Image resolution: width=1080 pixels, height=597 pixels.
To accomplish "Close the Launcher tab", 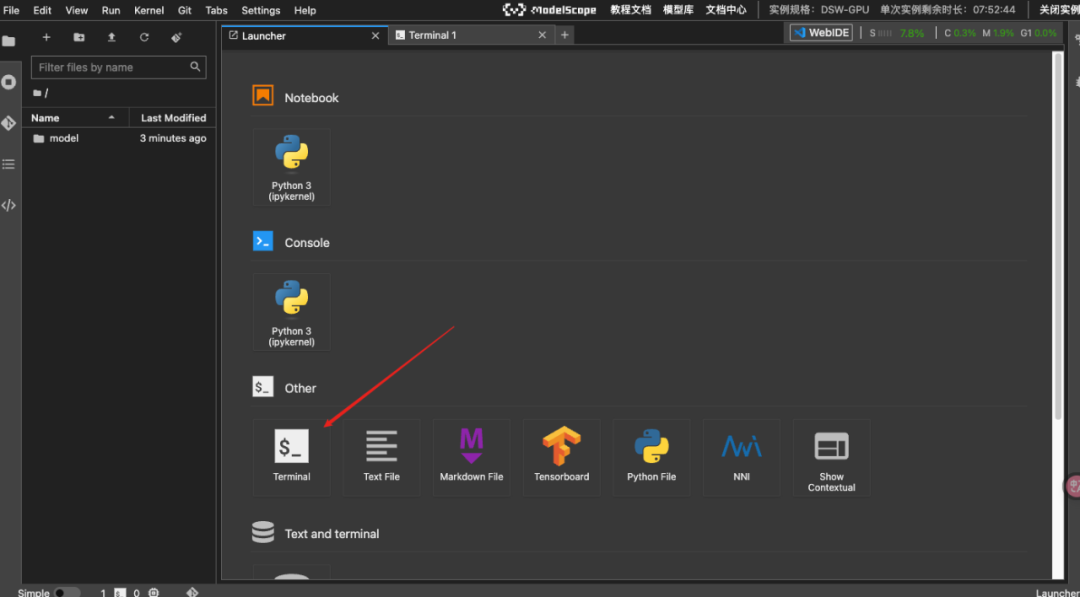I will 375,35.
